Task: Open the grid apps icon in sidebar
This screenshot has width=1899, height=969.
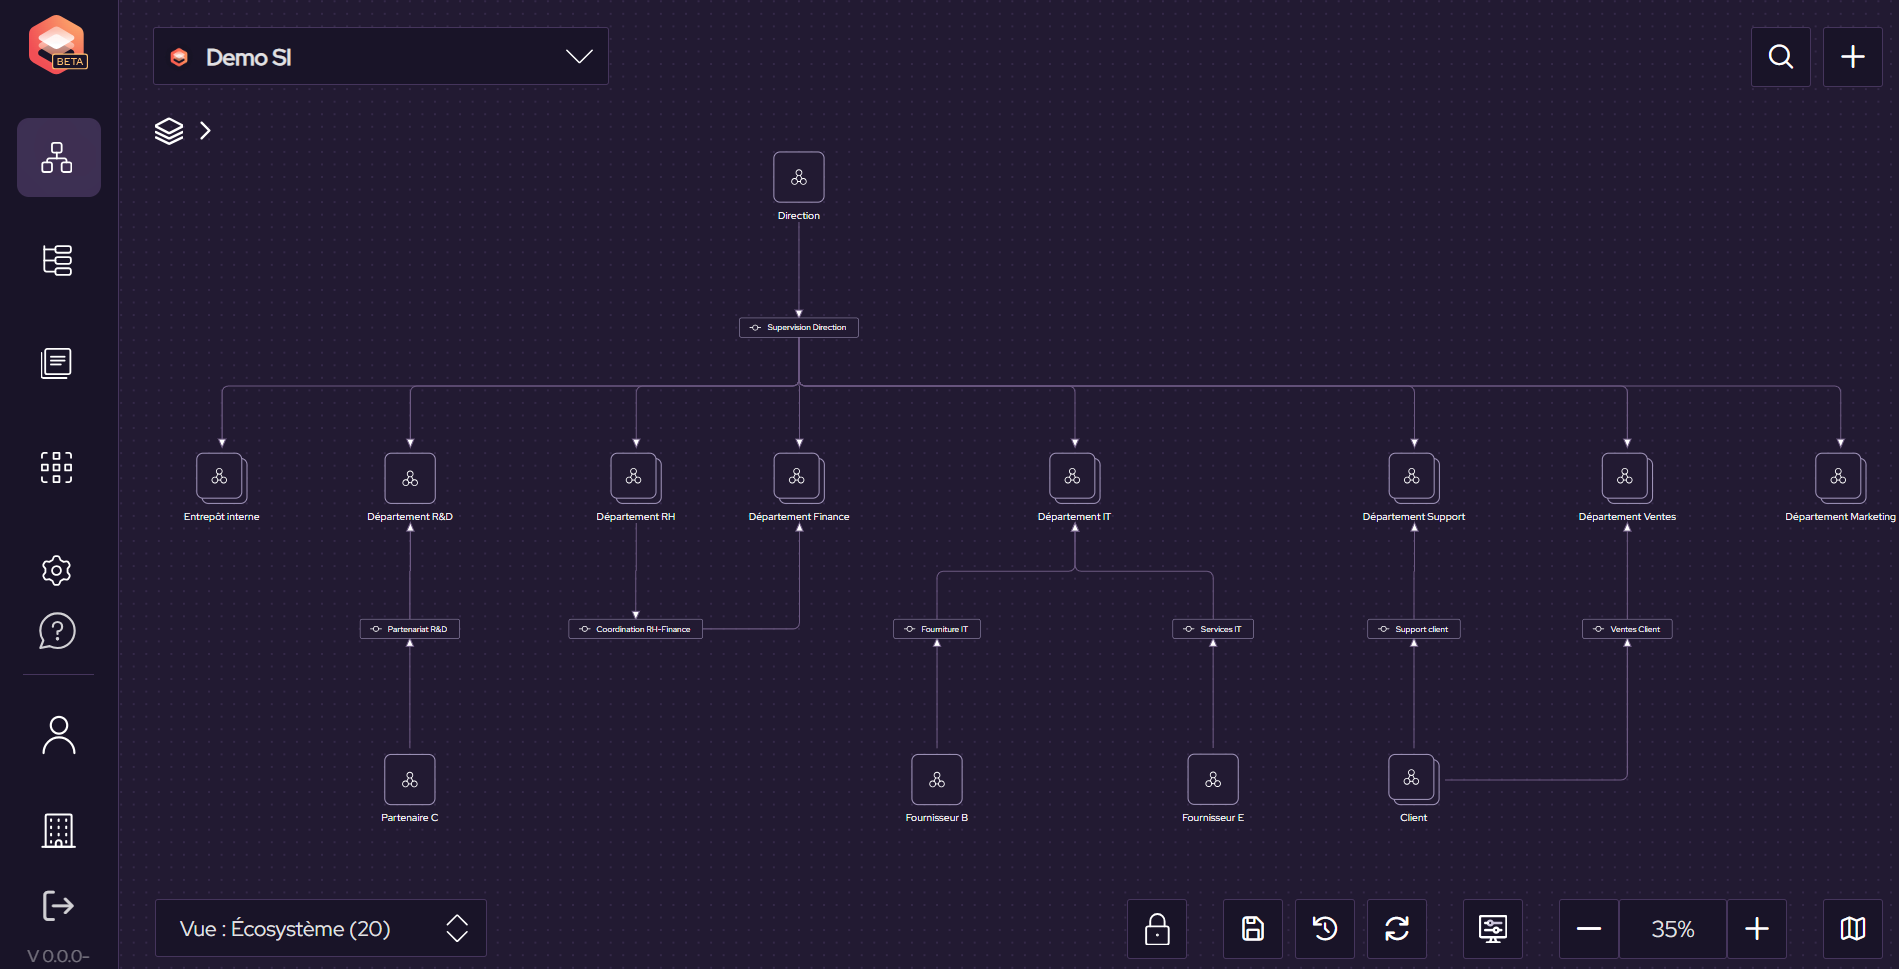Action: (57, 467)
